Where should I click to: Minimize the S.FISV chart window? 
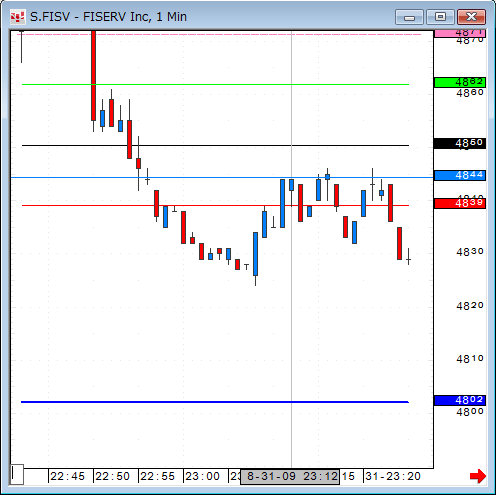[409, 17]
